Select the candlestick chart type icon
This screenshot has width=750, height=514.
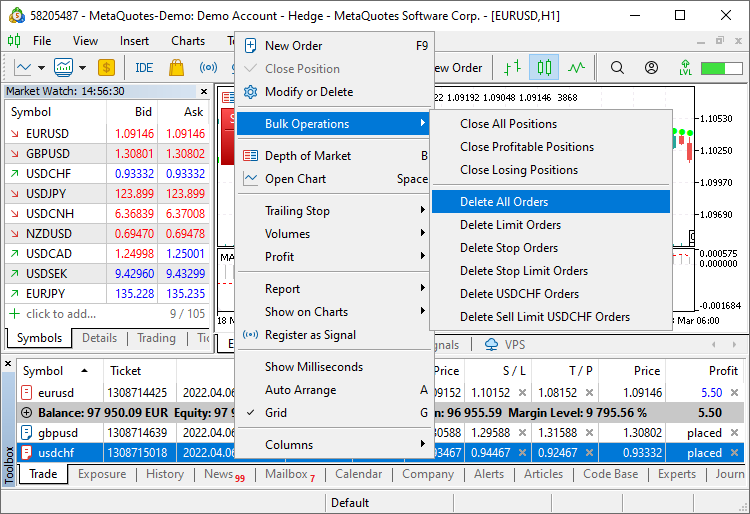coord(544,67)
